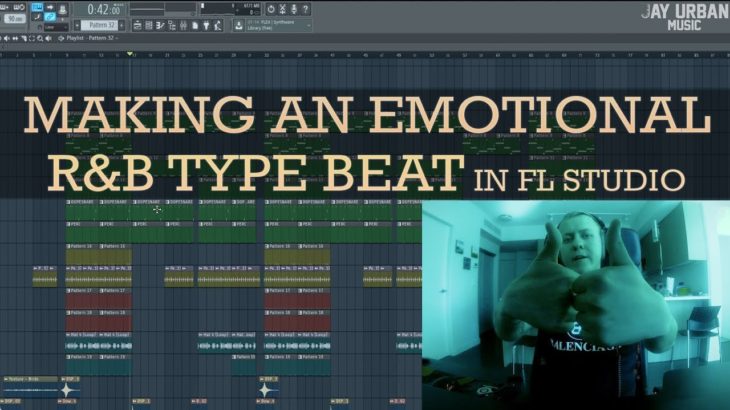Open dropdown arrow after Playlist - Pattern 32 title

click(116, 38)
